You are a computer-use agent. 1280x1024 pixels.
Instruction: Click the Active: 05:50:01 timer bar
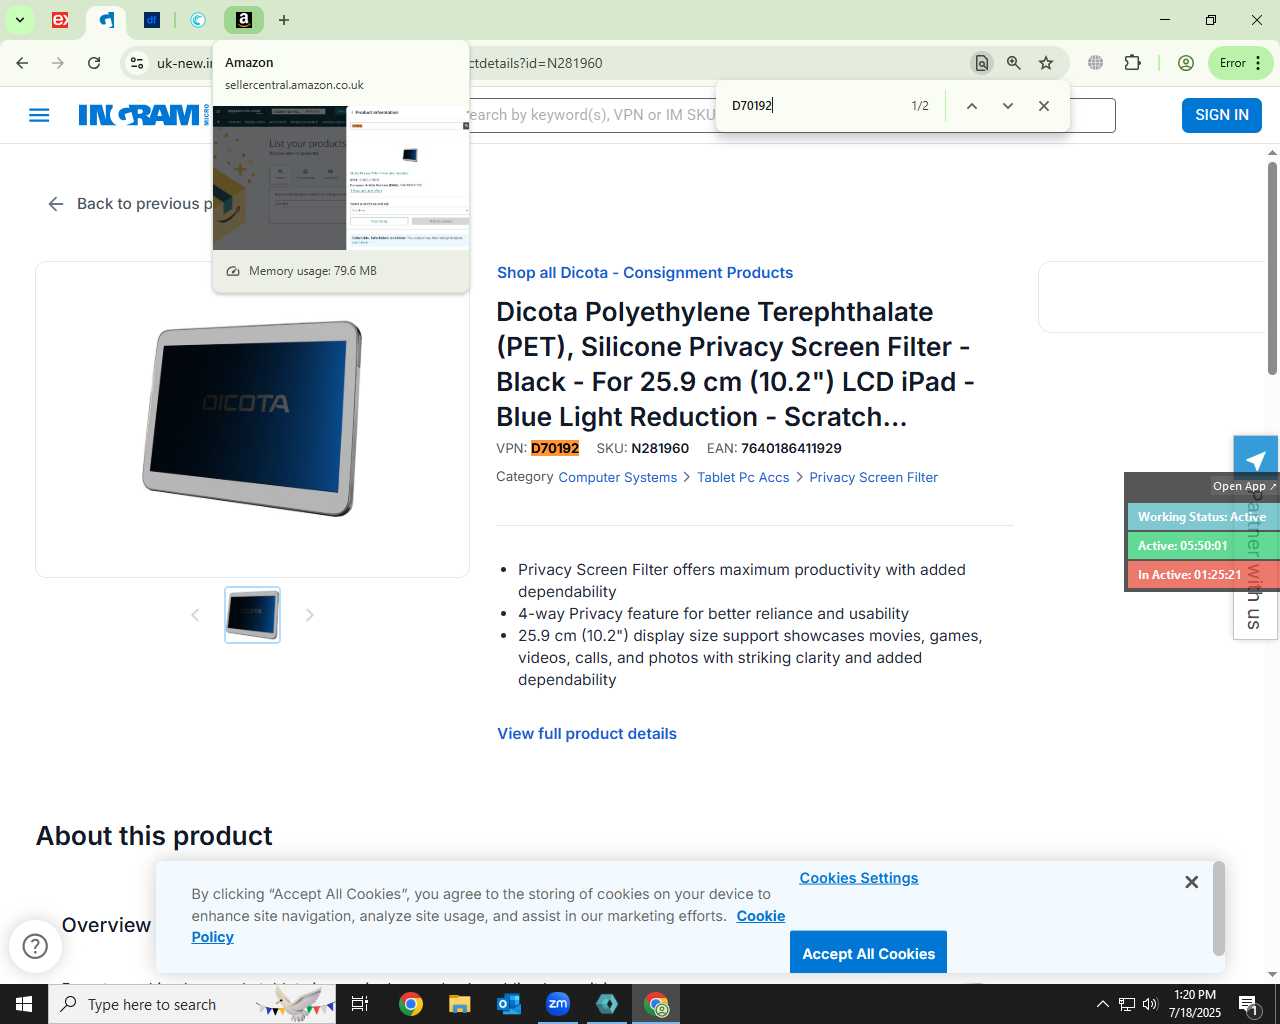[x=1203, y=546]
